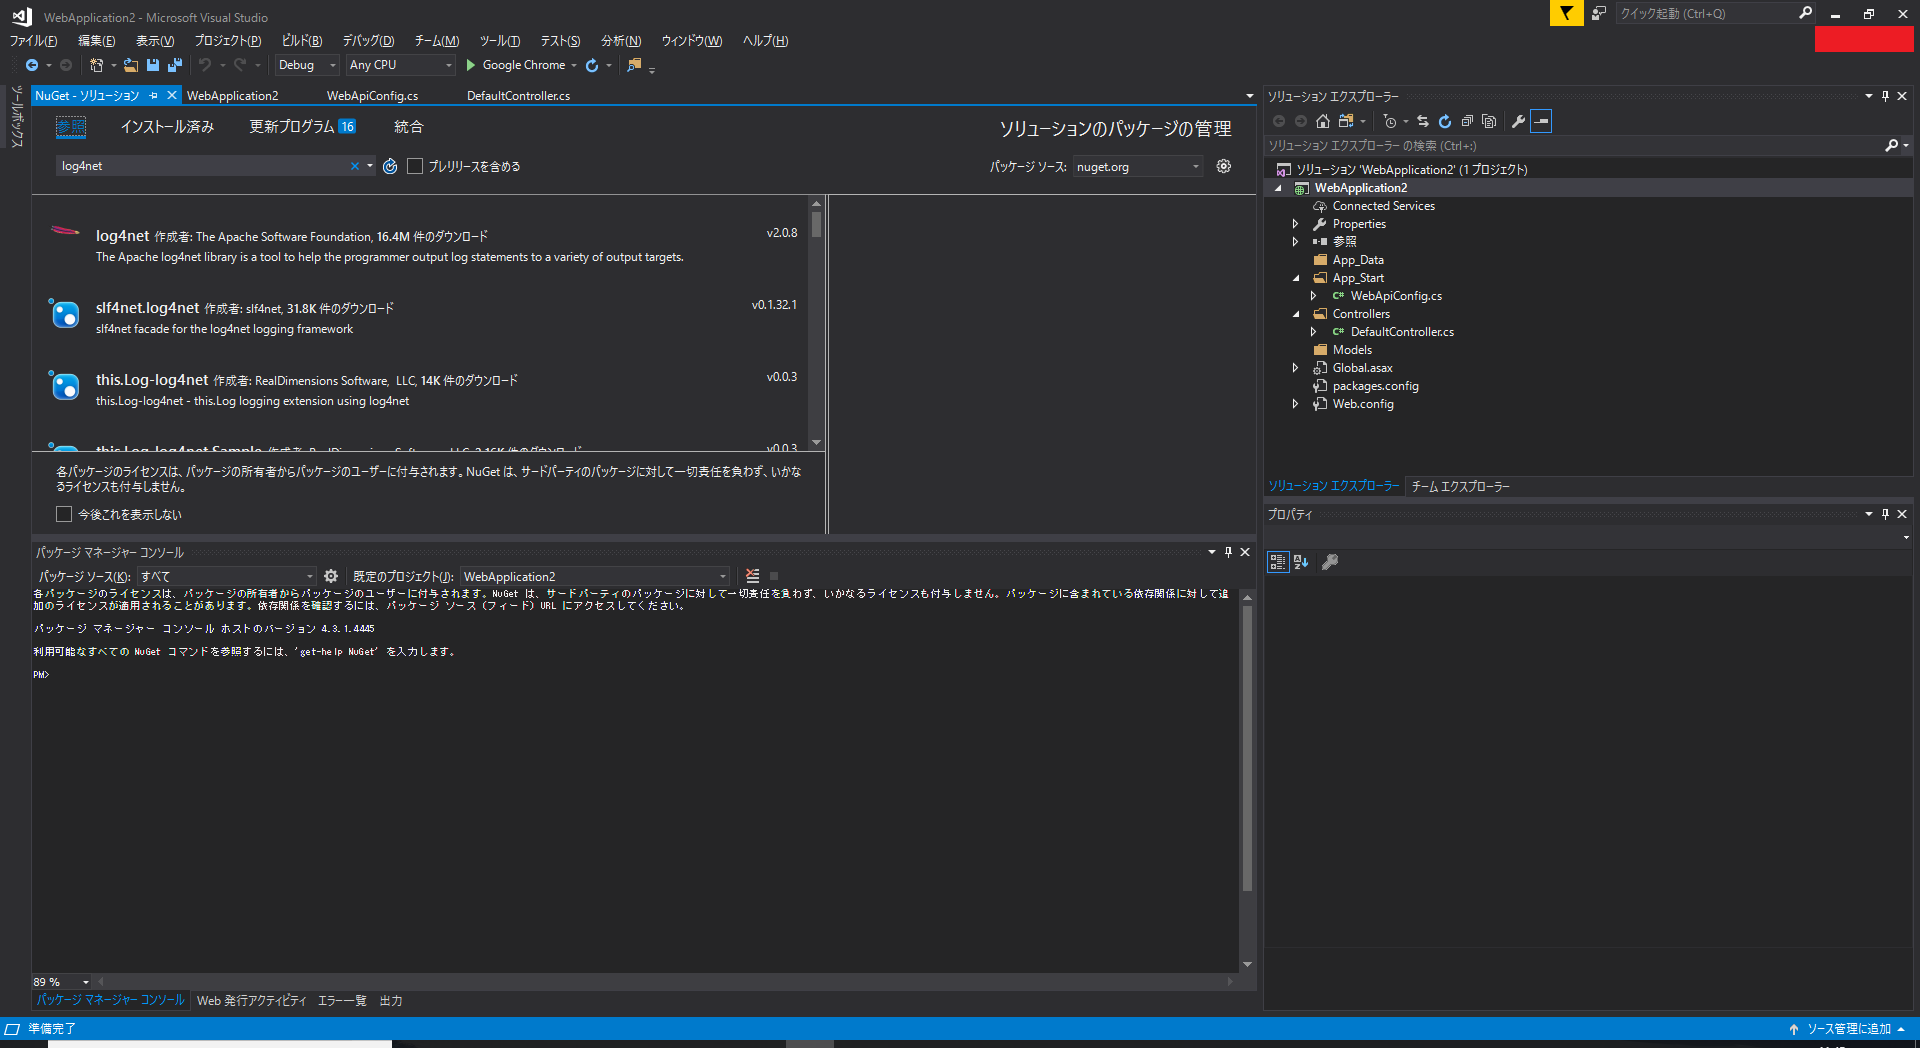Image resolution: width=1920 pixels, height=1048 pixels.
Task: Click the NuGet search refresh icon
Action: click(390, 166)
